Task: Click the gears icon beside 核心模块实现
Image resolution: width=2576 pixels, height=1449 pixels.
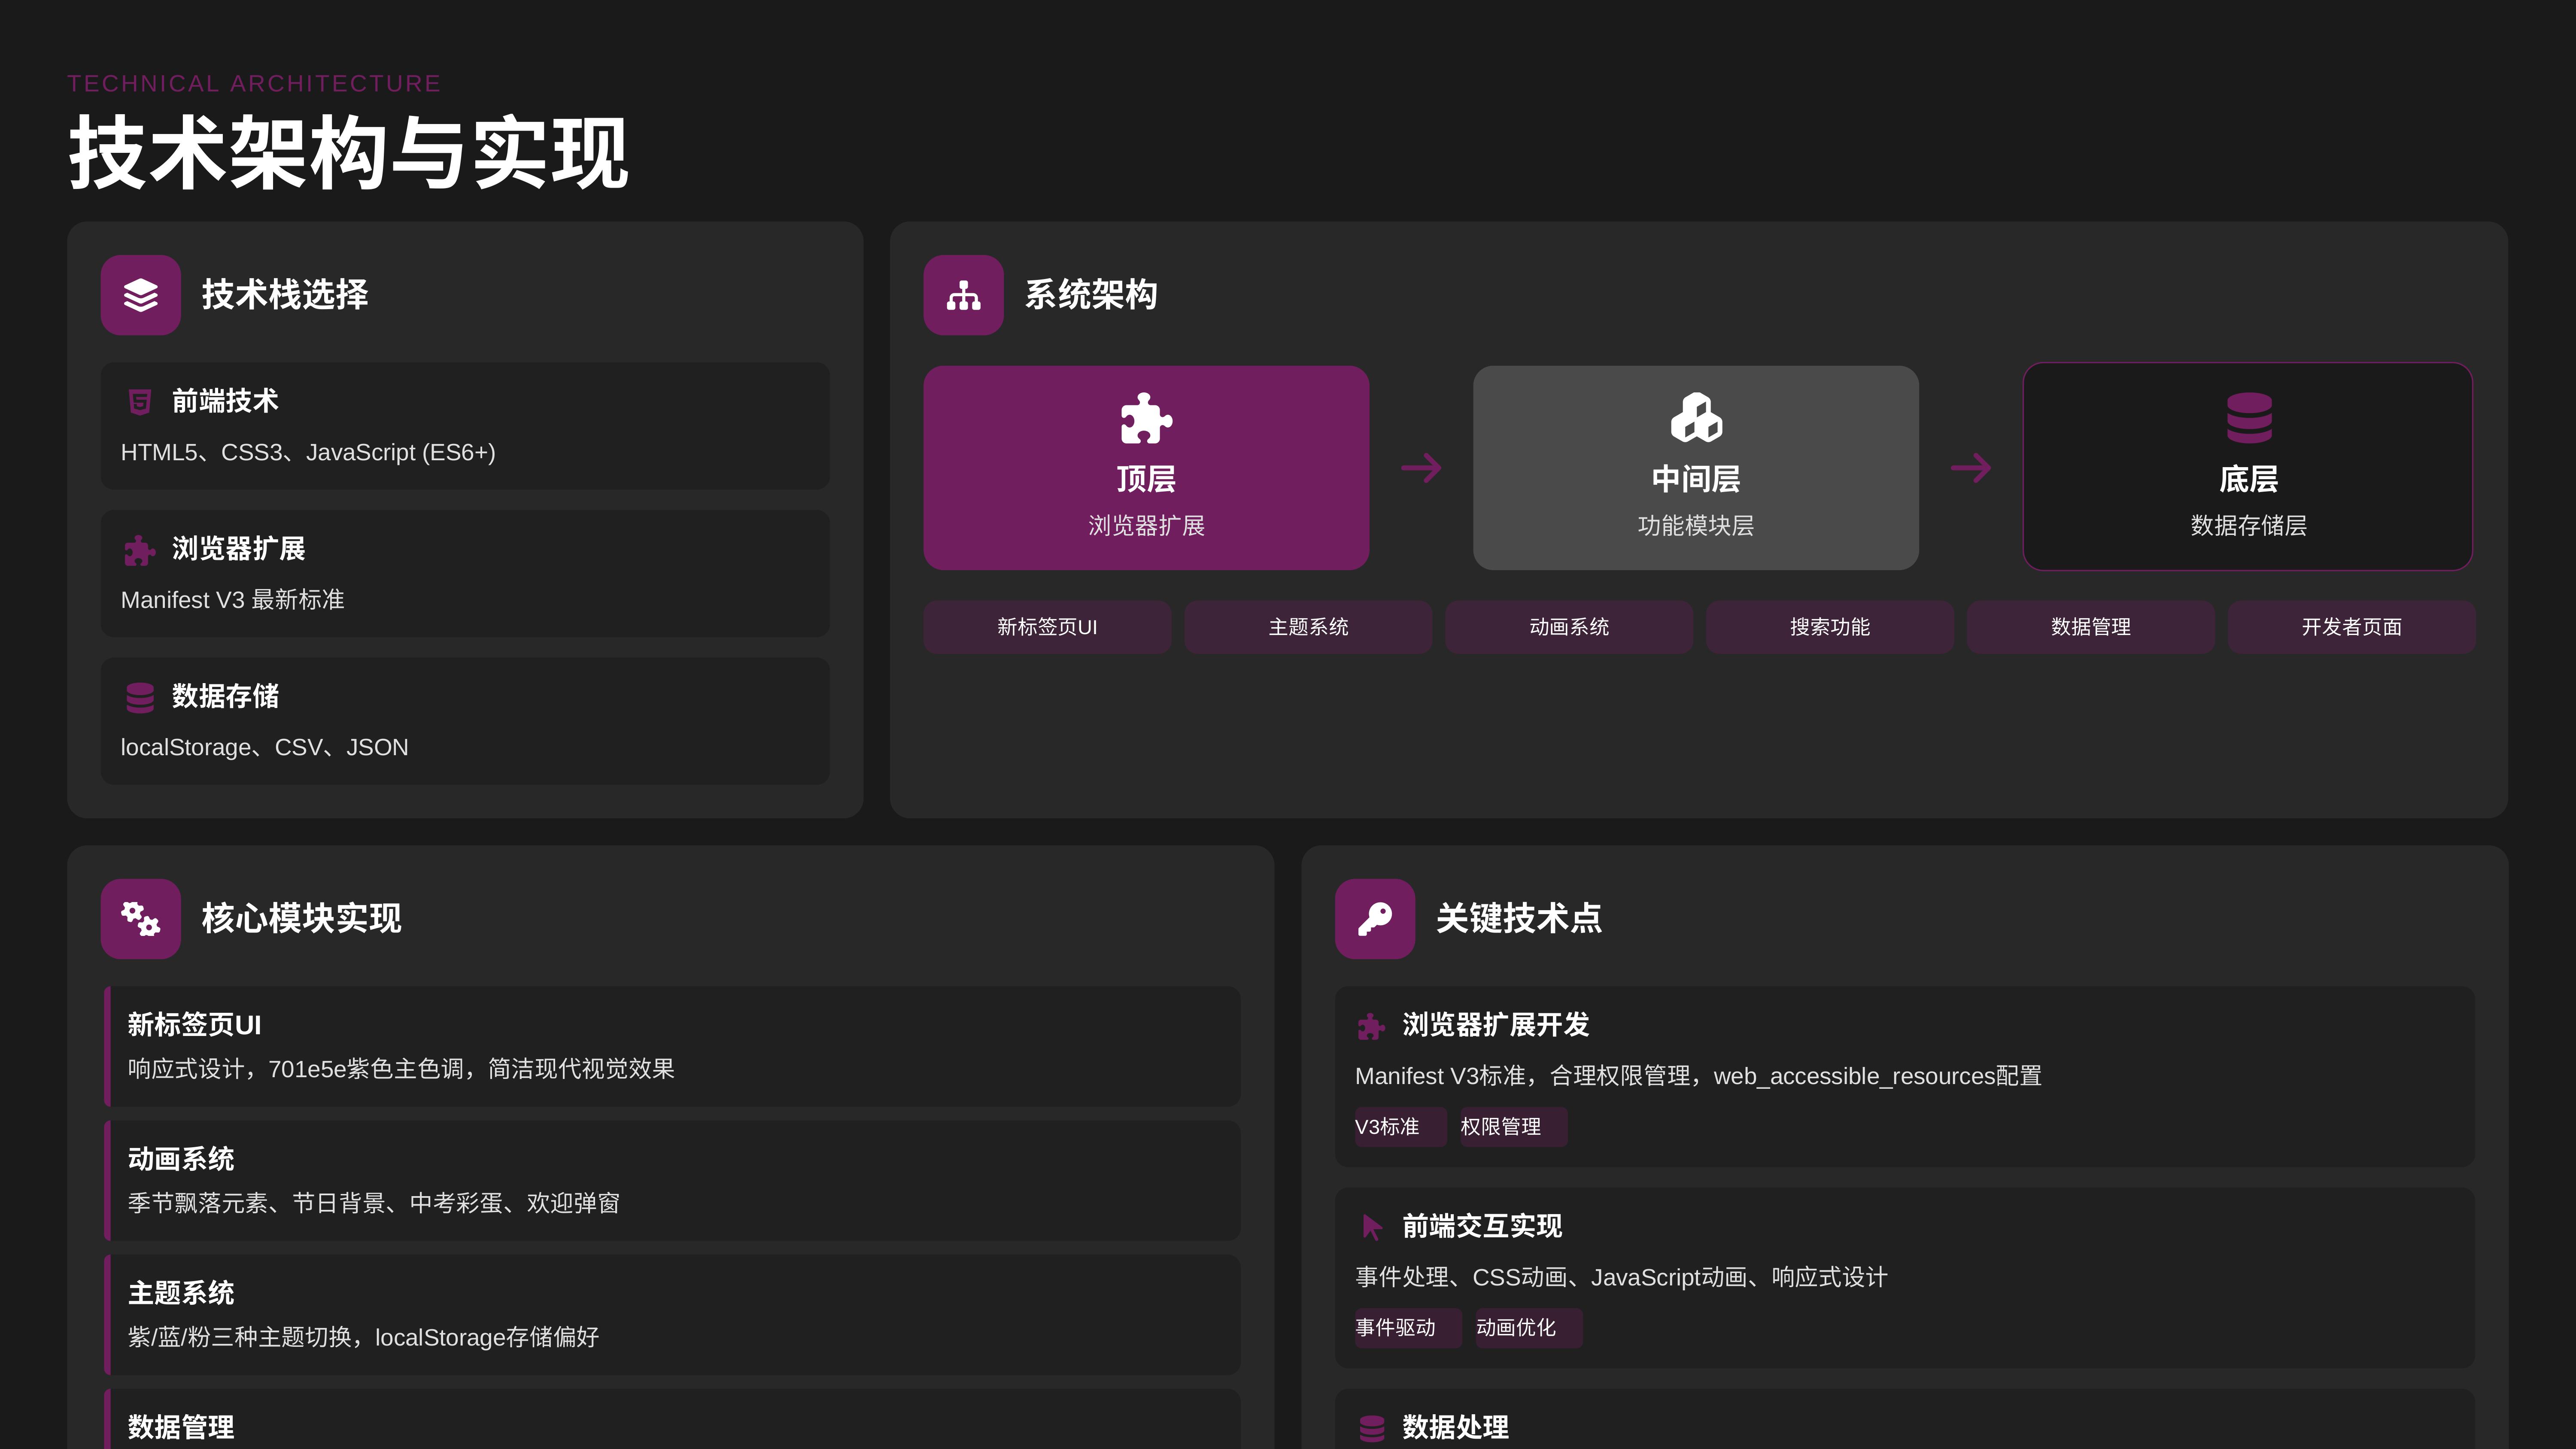Action: coord(140,919)
